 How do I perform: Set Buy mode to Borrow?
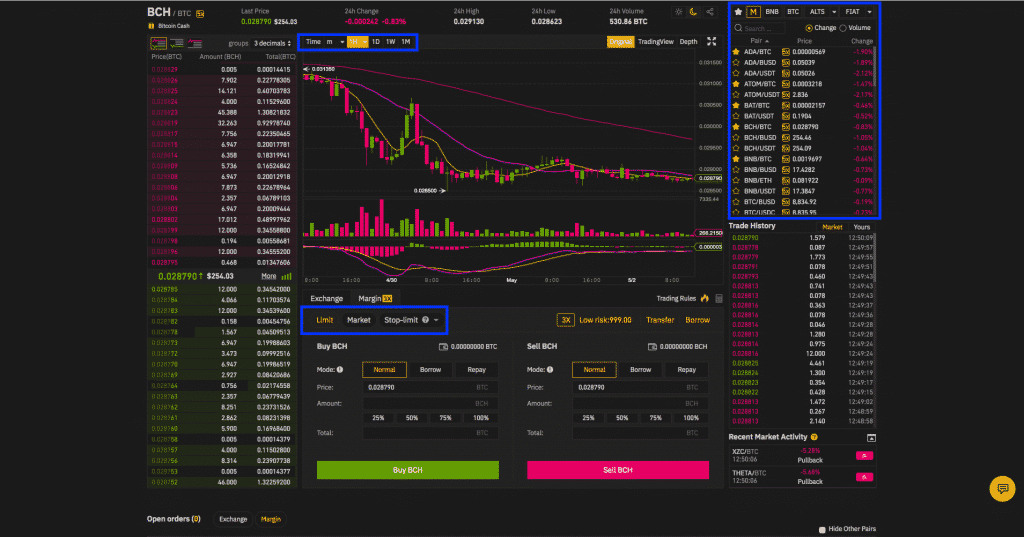click(x=430, y=370)
